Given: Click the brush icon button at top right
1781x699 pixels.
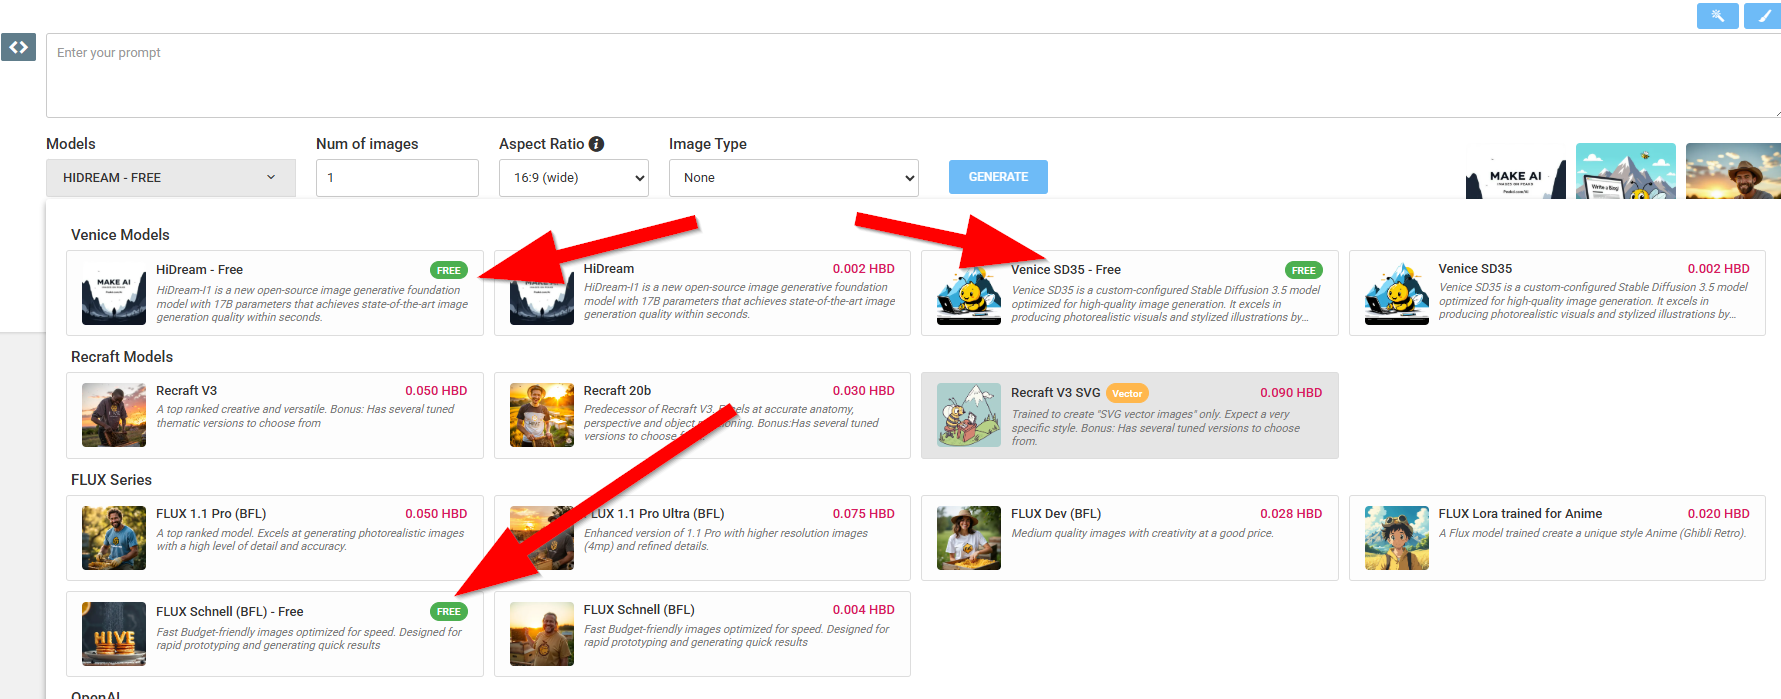Looking at the screenshot, I should click(x=1763, y=16).
